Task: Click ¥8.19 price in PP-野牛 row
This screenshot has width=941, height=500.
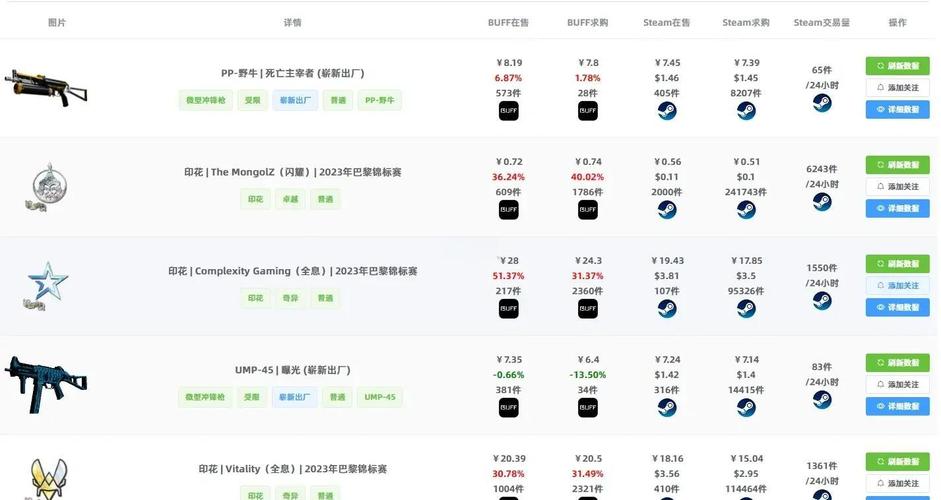Action: [509, 63]
